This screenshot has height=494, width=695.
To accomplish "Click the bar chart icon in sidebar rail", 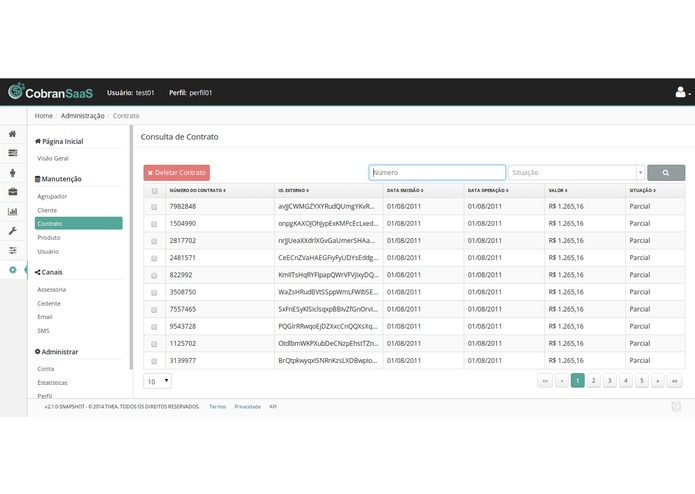I will tap(12, 211).
